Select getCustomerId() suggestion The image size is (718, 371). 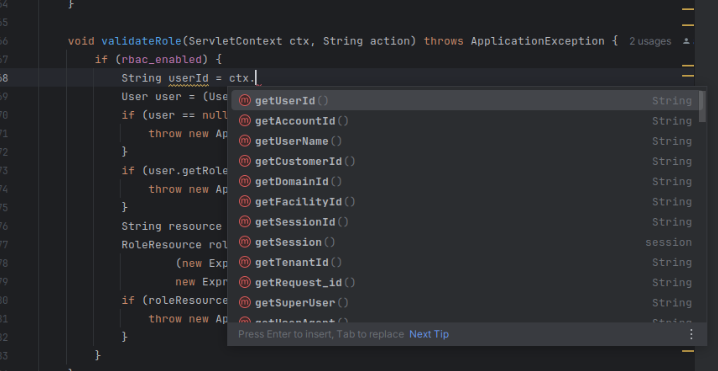coord(466,161)
